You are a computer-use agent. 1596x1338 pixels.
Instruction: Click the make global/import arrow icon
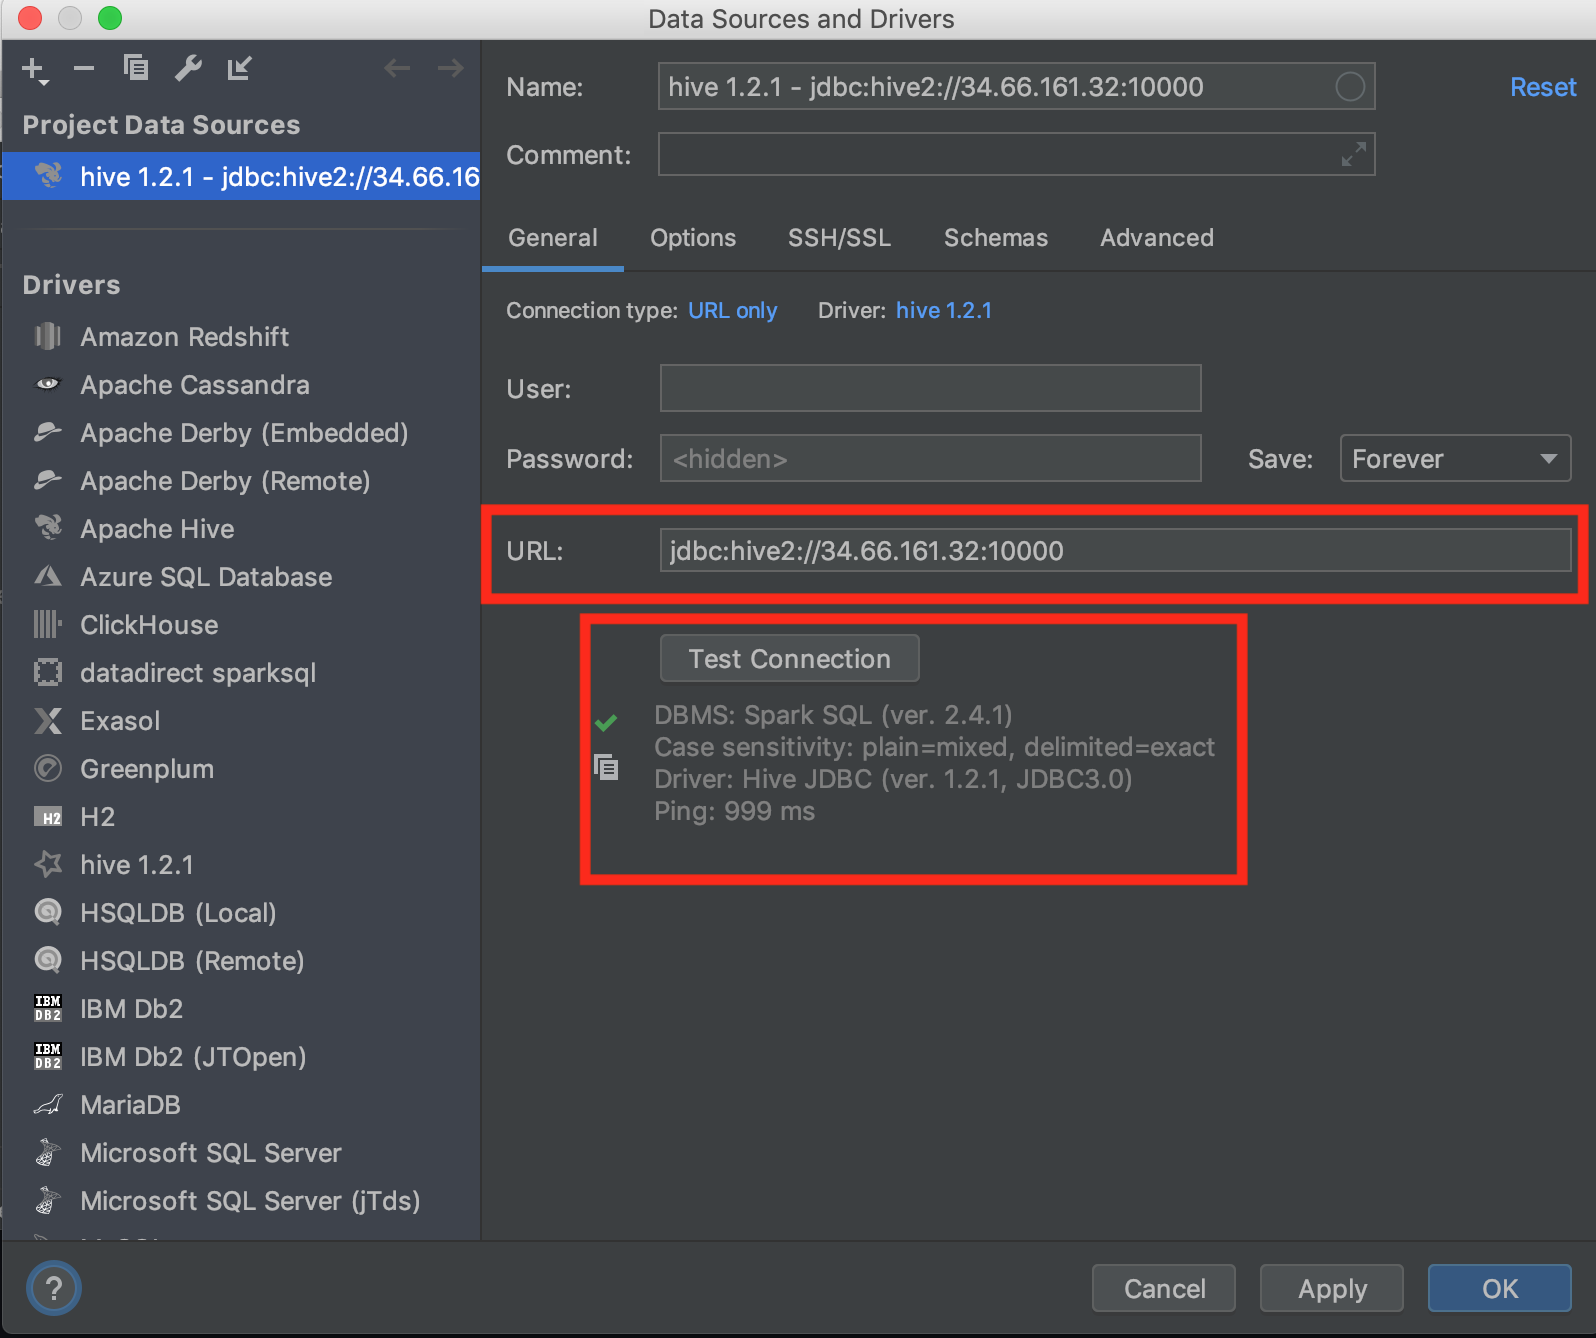[x=240, y=68]
